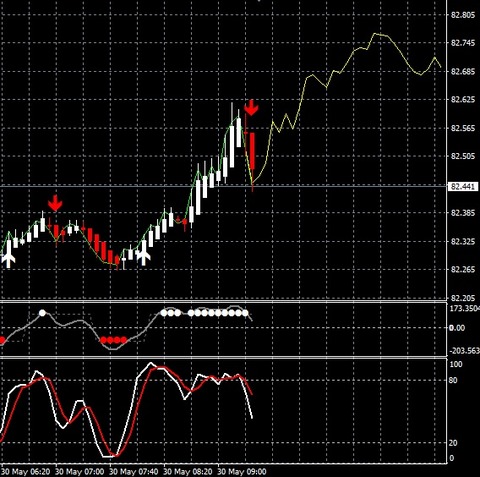This screenshot has width=480, height=477.
Task: Click the 82.205 price scale label
Action: coord(463,298)
